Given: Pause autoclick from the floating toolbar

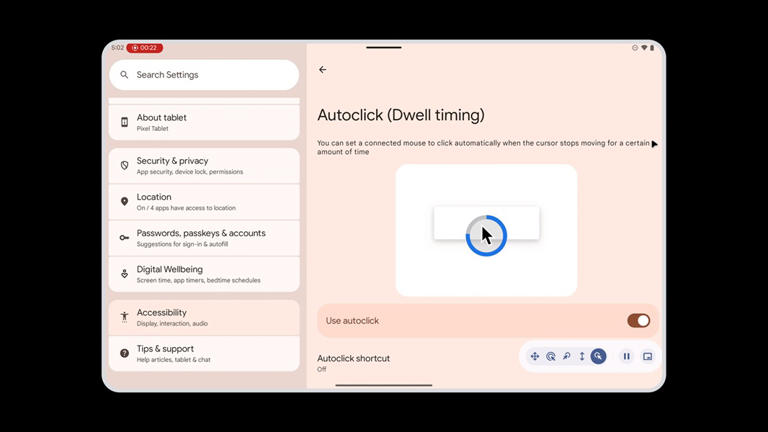Looking at the screenshot, I should point(627,356).
